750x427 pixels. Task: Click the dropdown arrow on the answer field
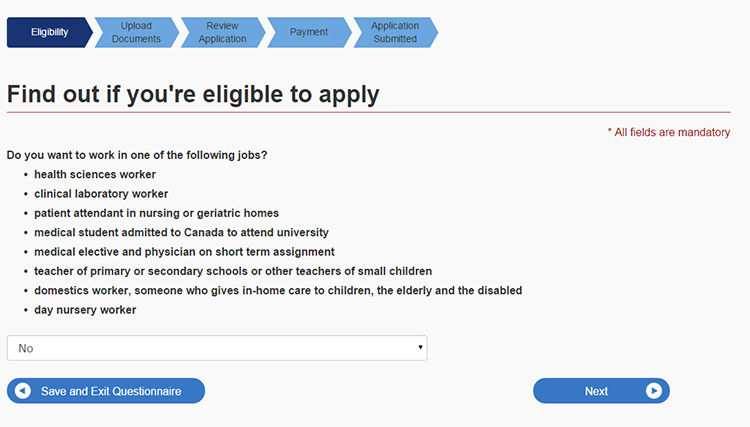pyautogui.click(x=421, y=348)
